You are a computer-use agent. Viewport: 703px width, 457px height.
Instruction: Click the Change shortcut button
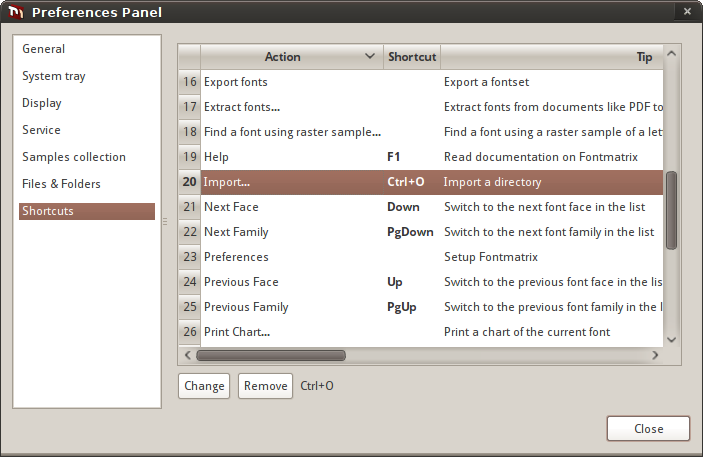tap(204, 386)
